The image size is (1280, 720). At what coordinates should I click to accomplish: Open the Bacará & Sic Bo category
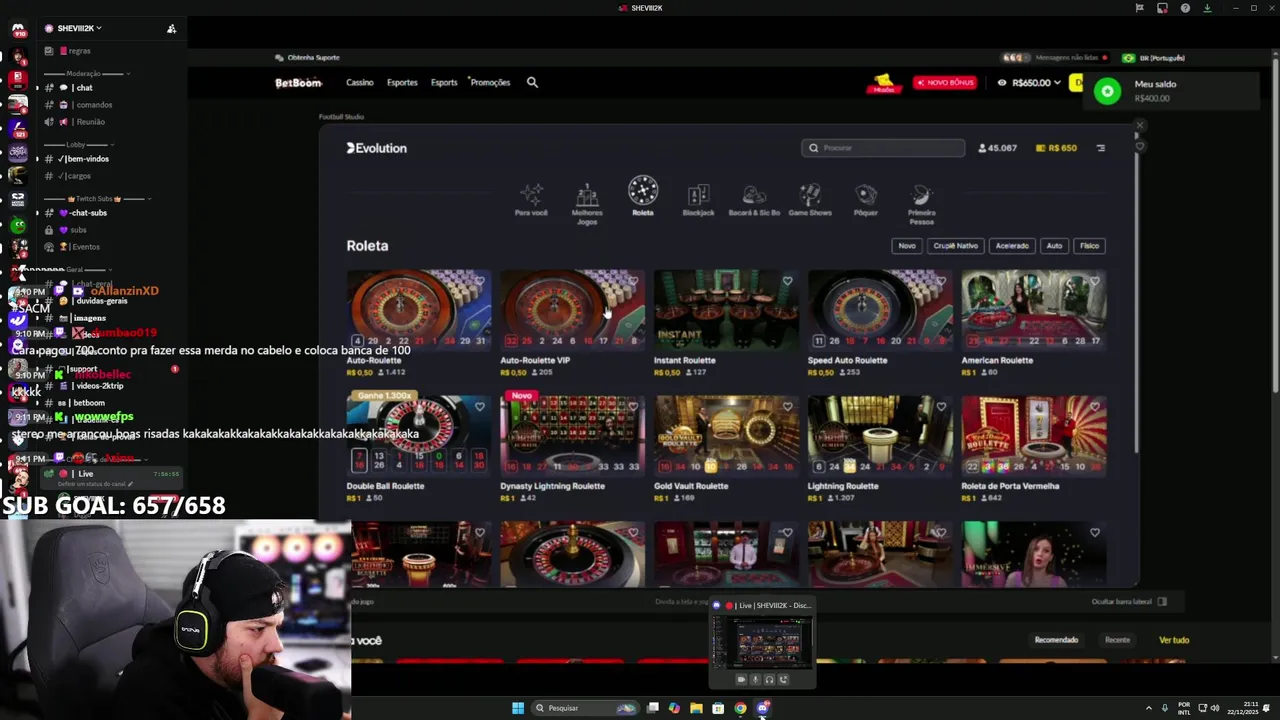click(x=754, y=199)
